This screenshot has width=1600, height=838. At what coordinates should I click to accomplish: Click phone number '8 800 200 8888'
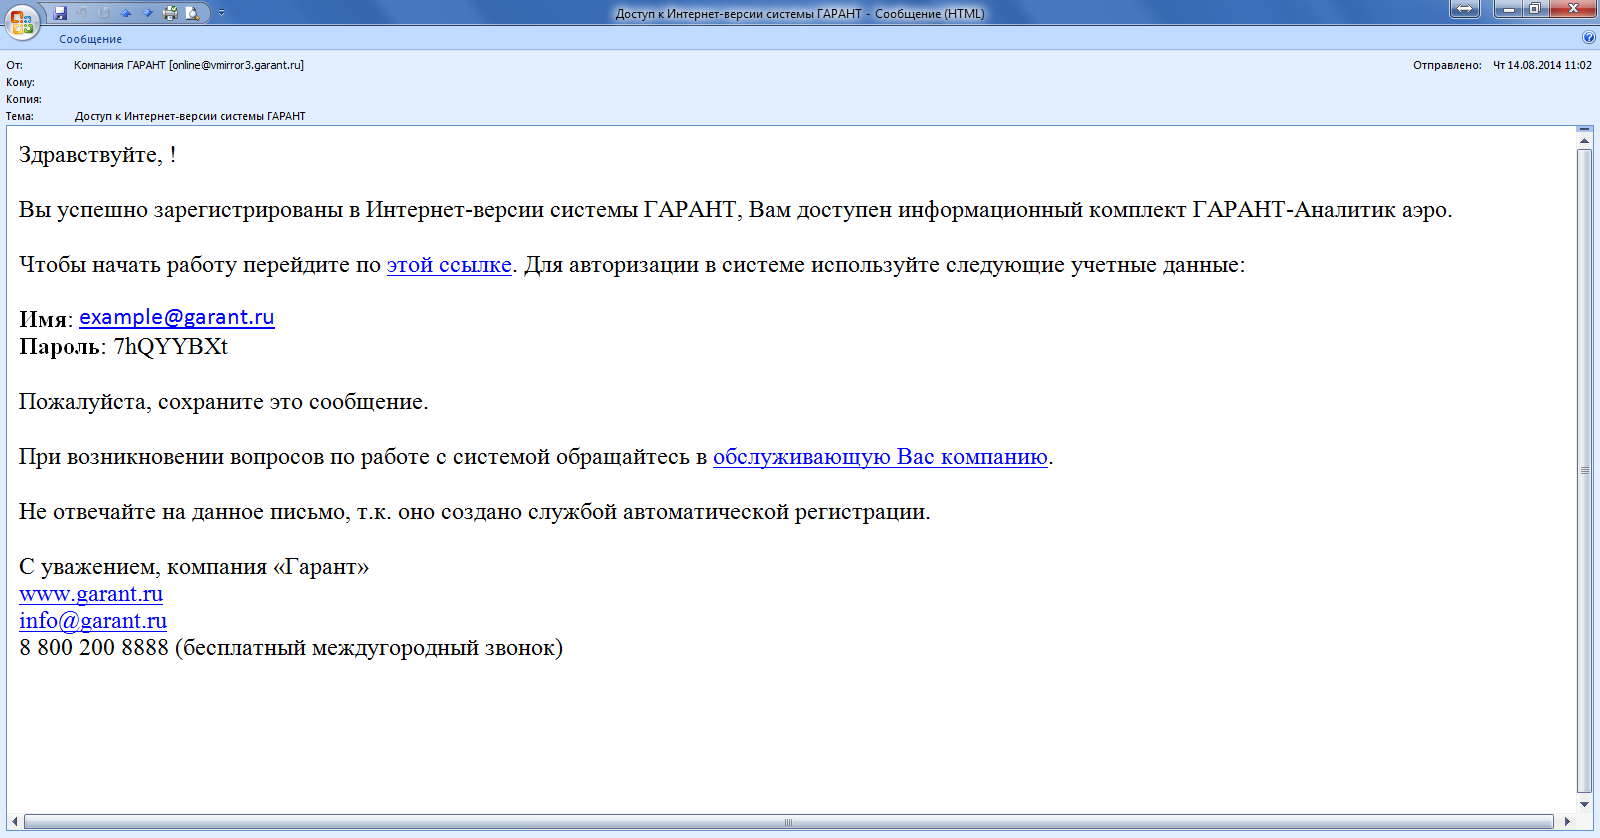point(94,648)
